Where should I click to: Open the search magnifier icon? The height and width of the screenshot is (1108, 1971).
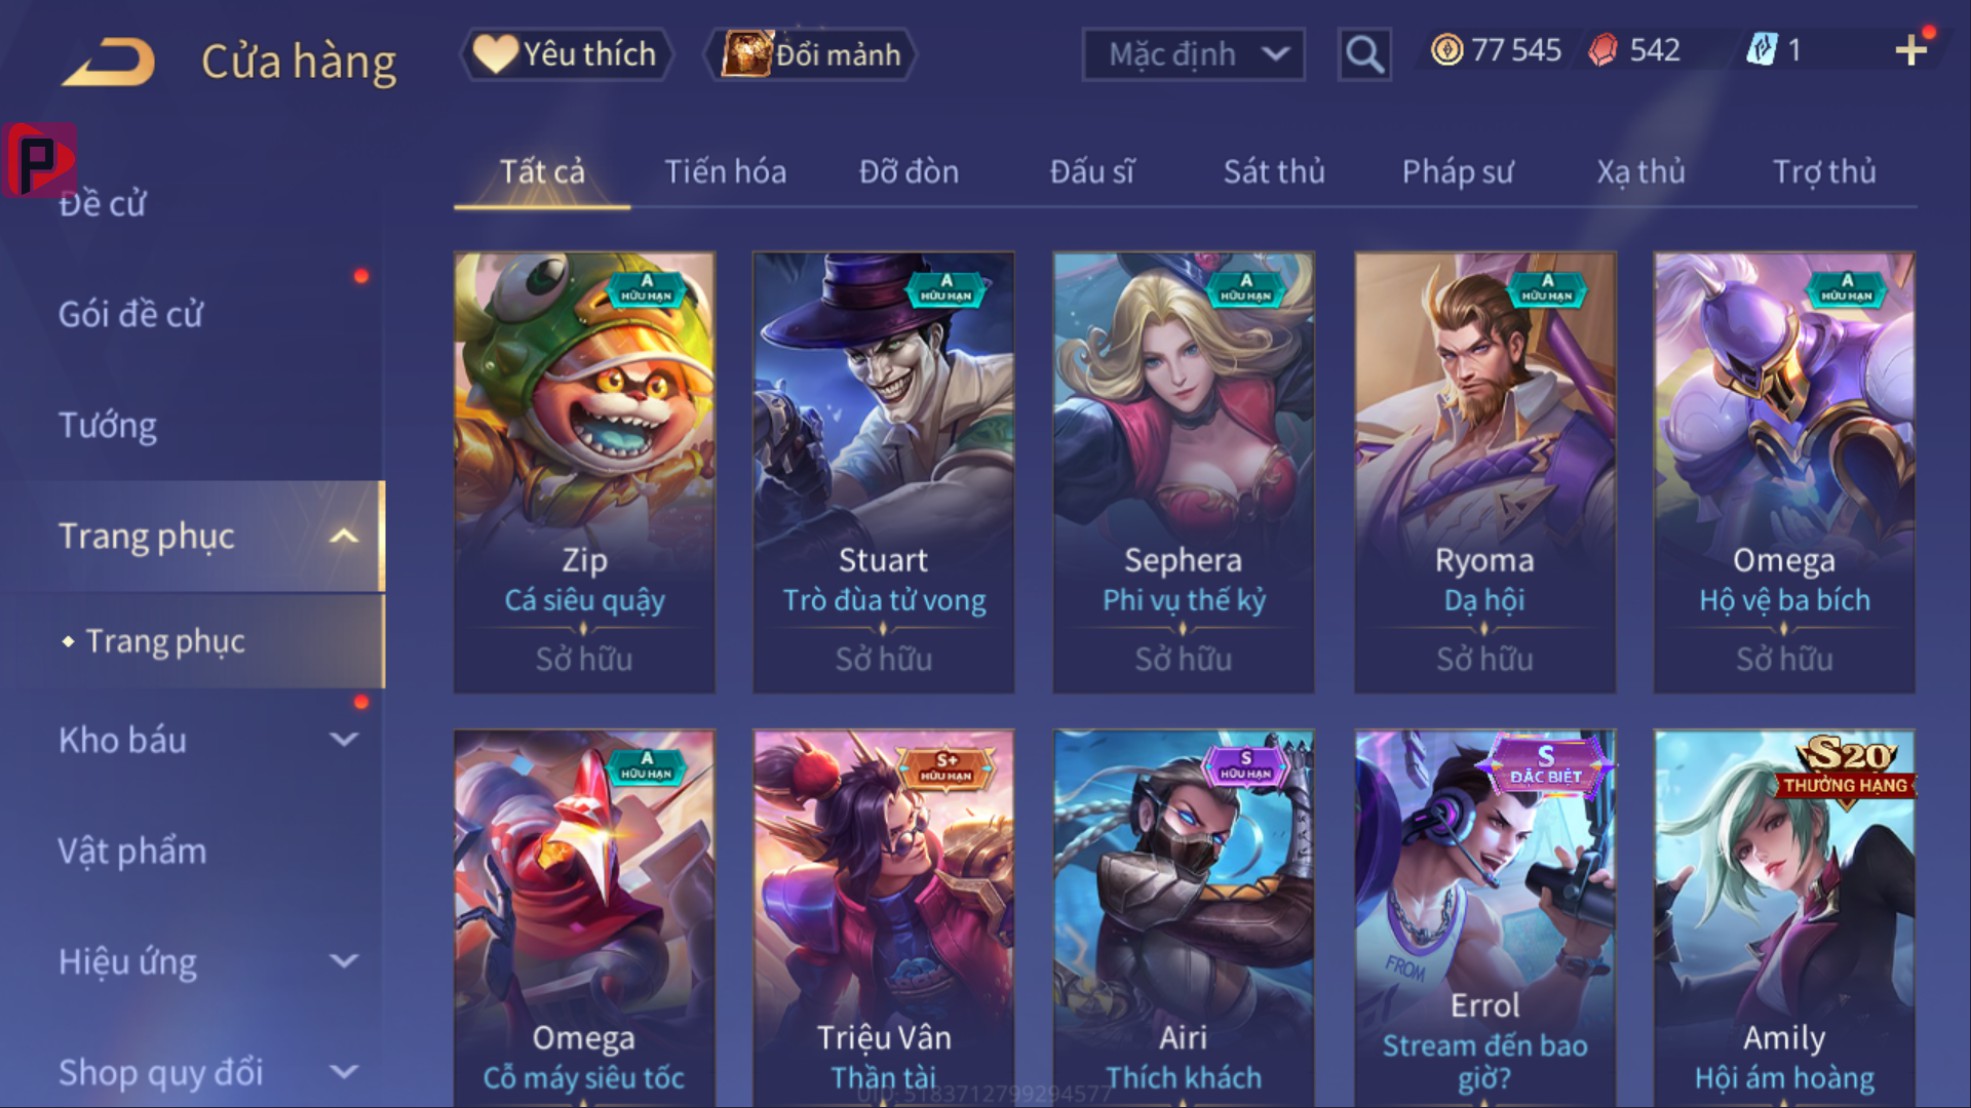tap(1364, 54)
